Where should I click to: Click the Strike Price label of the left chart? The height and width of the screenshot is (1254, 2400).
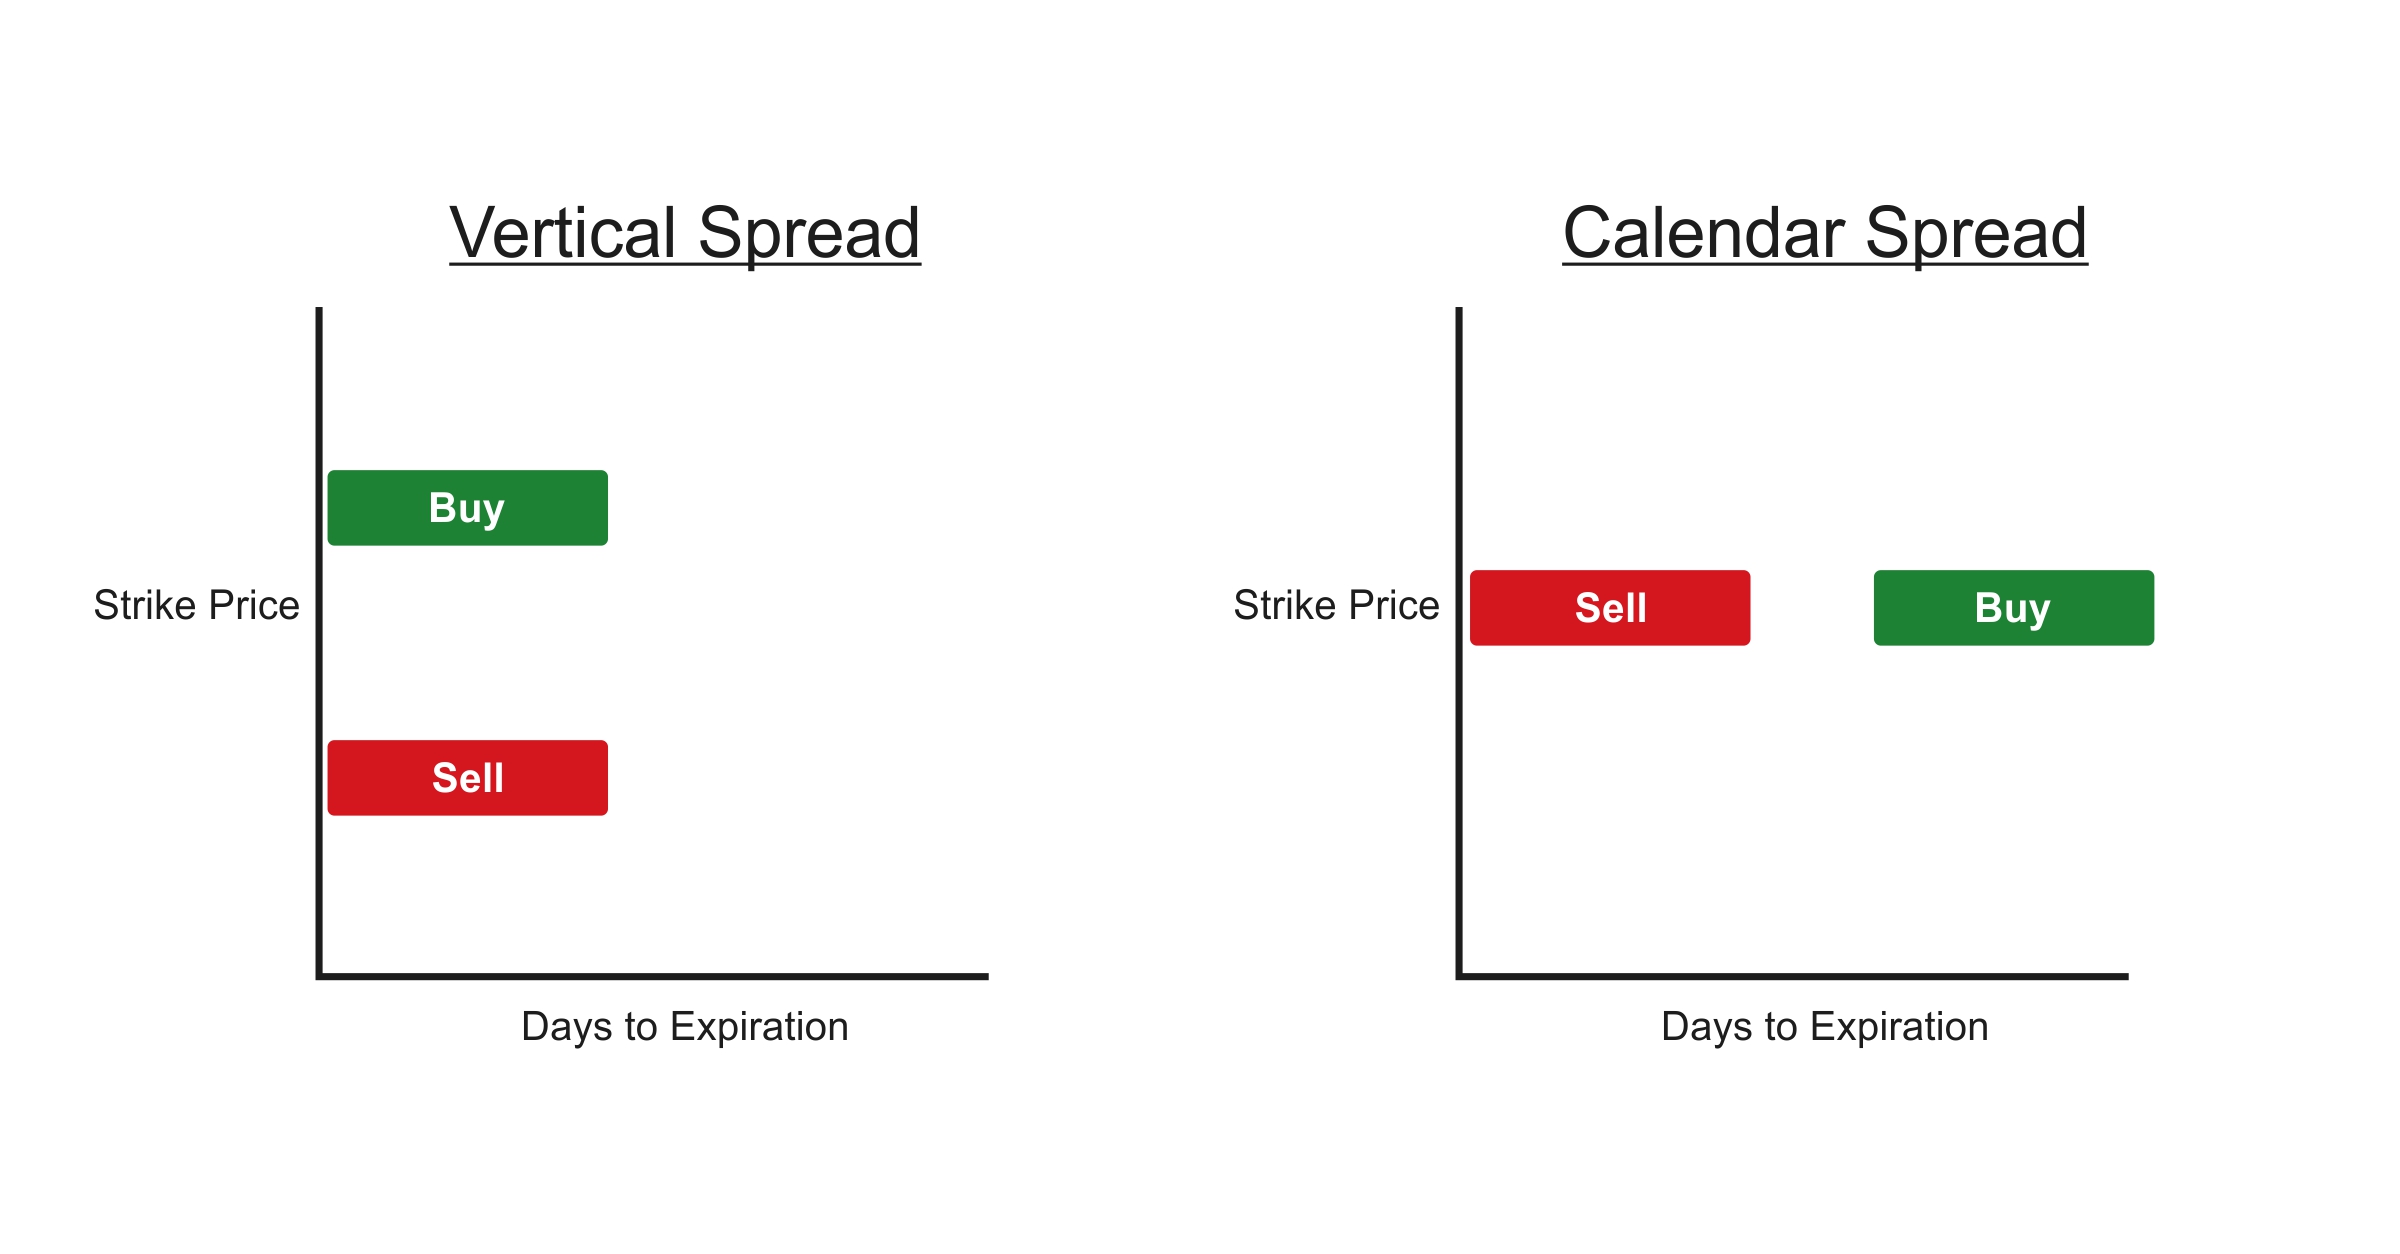(196, 605)
